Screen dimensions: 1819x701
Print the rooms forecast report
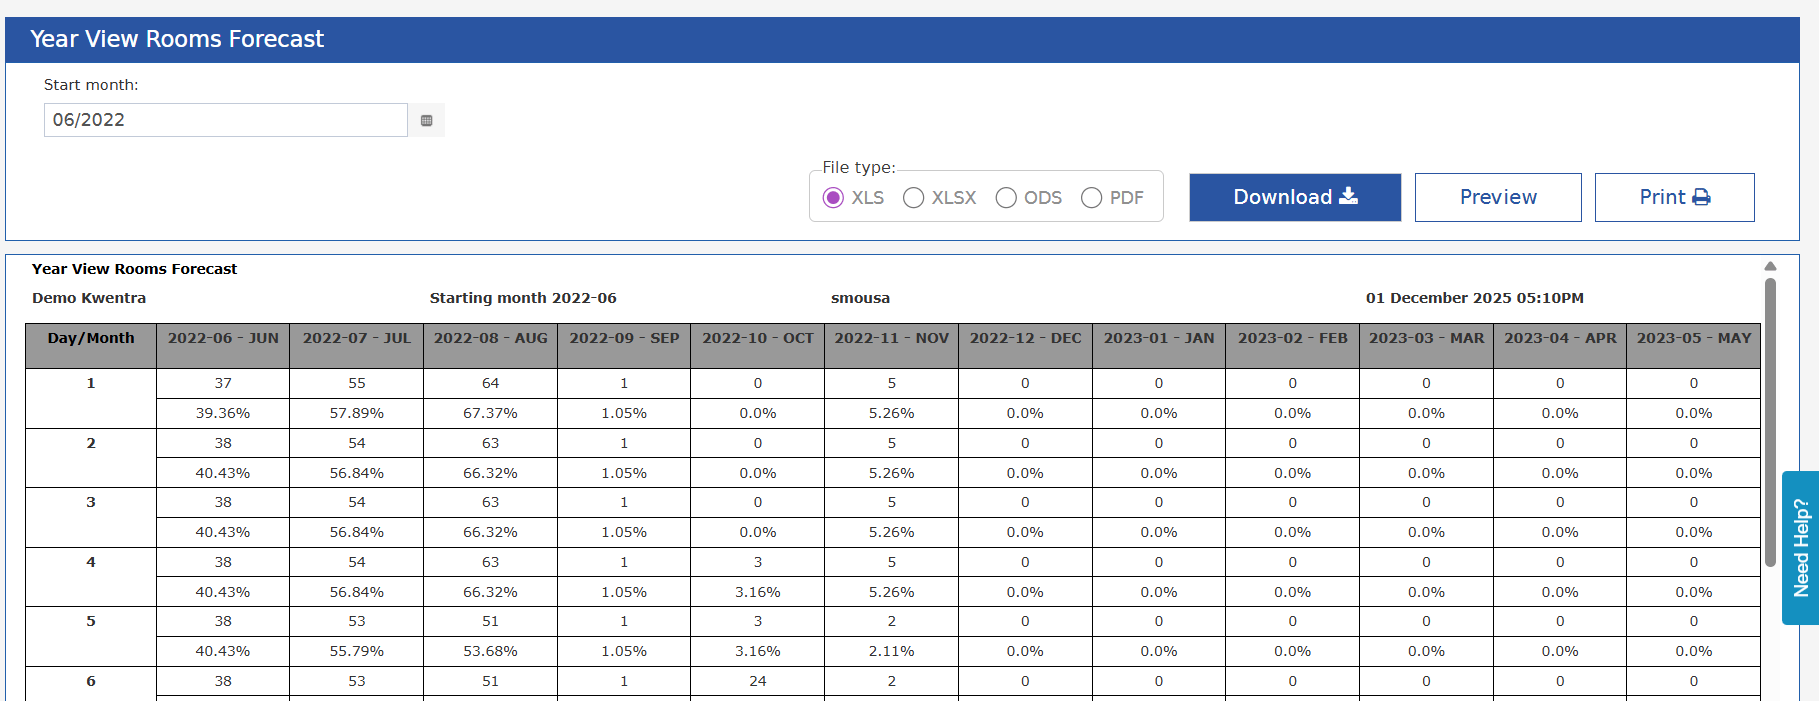1674,197
